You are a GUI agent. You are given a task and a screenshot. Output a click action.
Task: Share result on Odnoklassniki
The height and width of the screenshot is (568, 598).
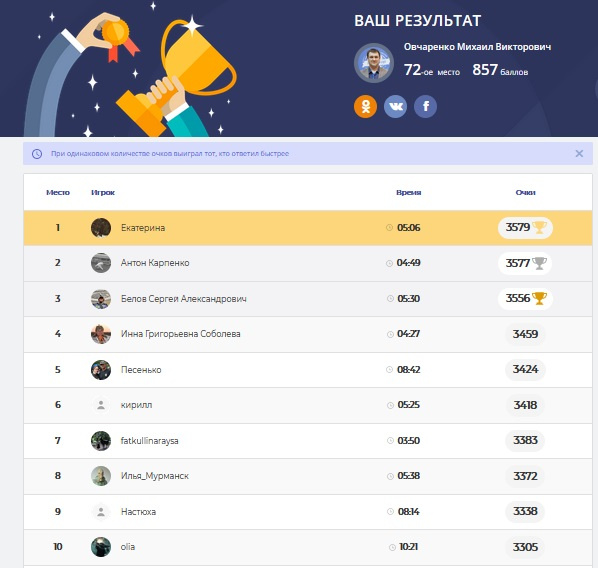(365, 106)
